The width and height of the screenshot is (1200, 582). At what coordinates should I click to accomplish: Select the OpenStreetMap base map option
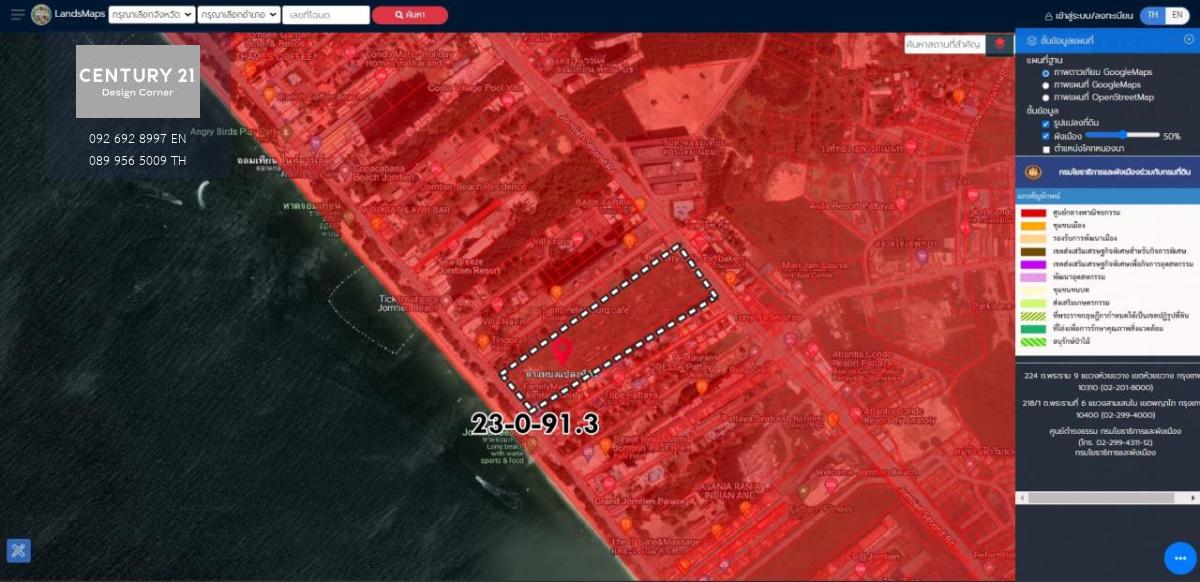pos(1046,98)
